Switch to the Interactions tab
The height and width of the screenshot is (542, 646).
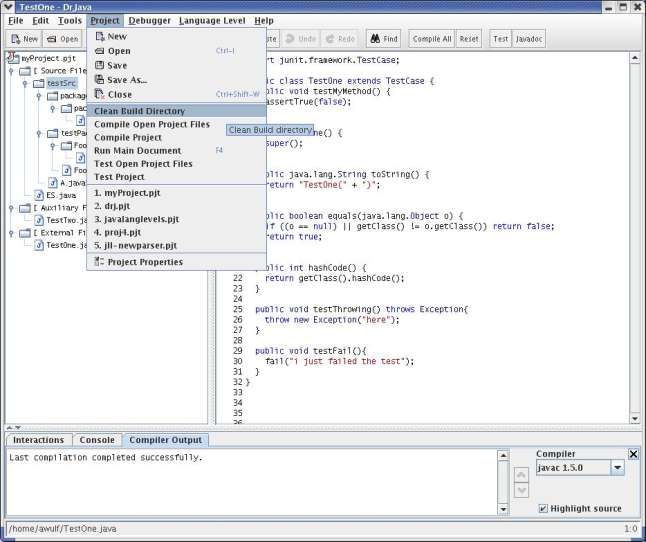coord(38,440)
